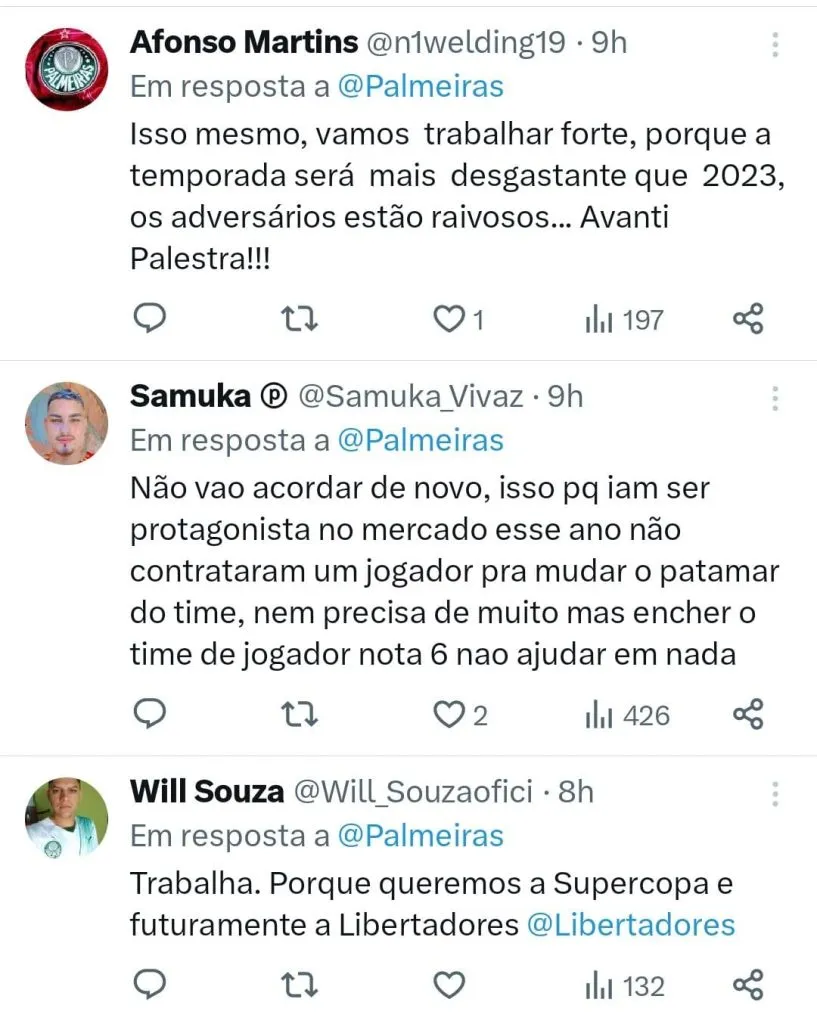Viewport: 817px width, 1024px height.
Task: Like Afonso Martins' tweet
Action: (450, 319)
